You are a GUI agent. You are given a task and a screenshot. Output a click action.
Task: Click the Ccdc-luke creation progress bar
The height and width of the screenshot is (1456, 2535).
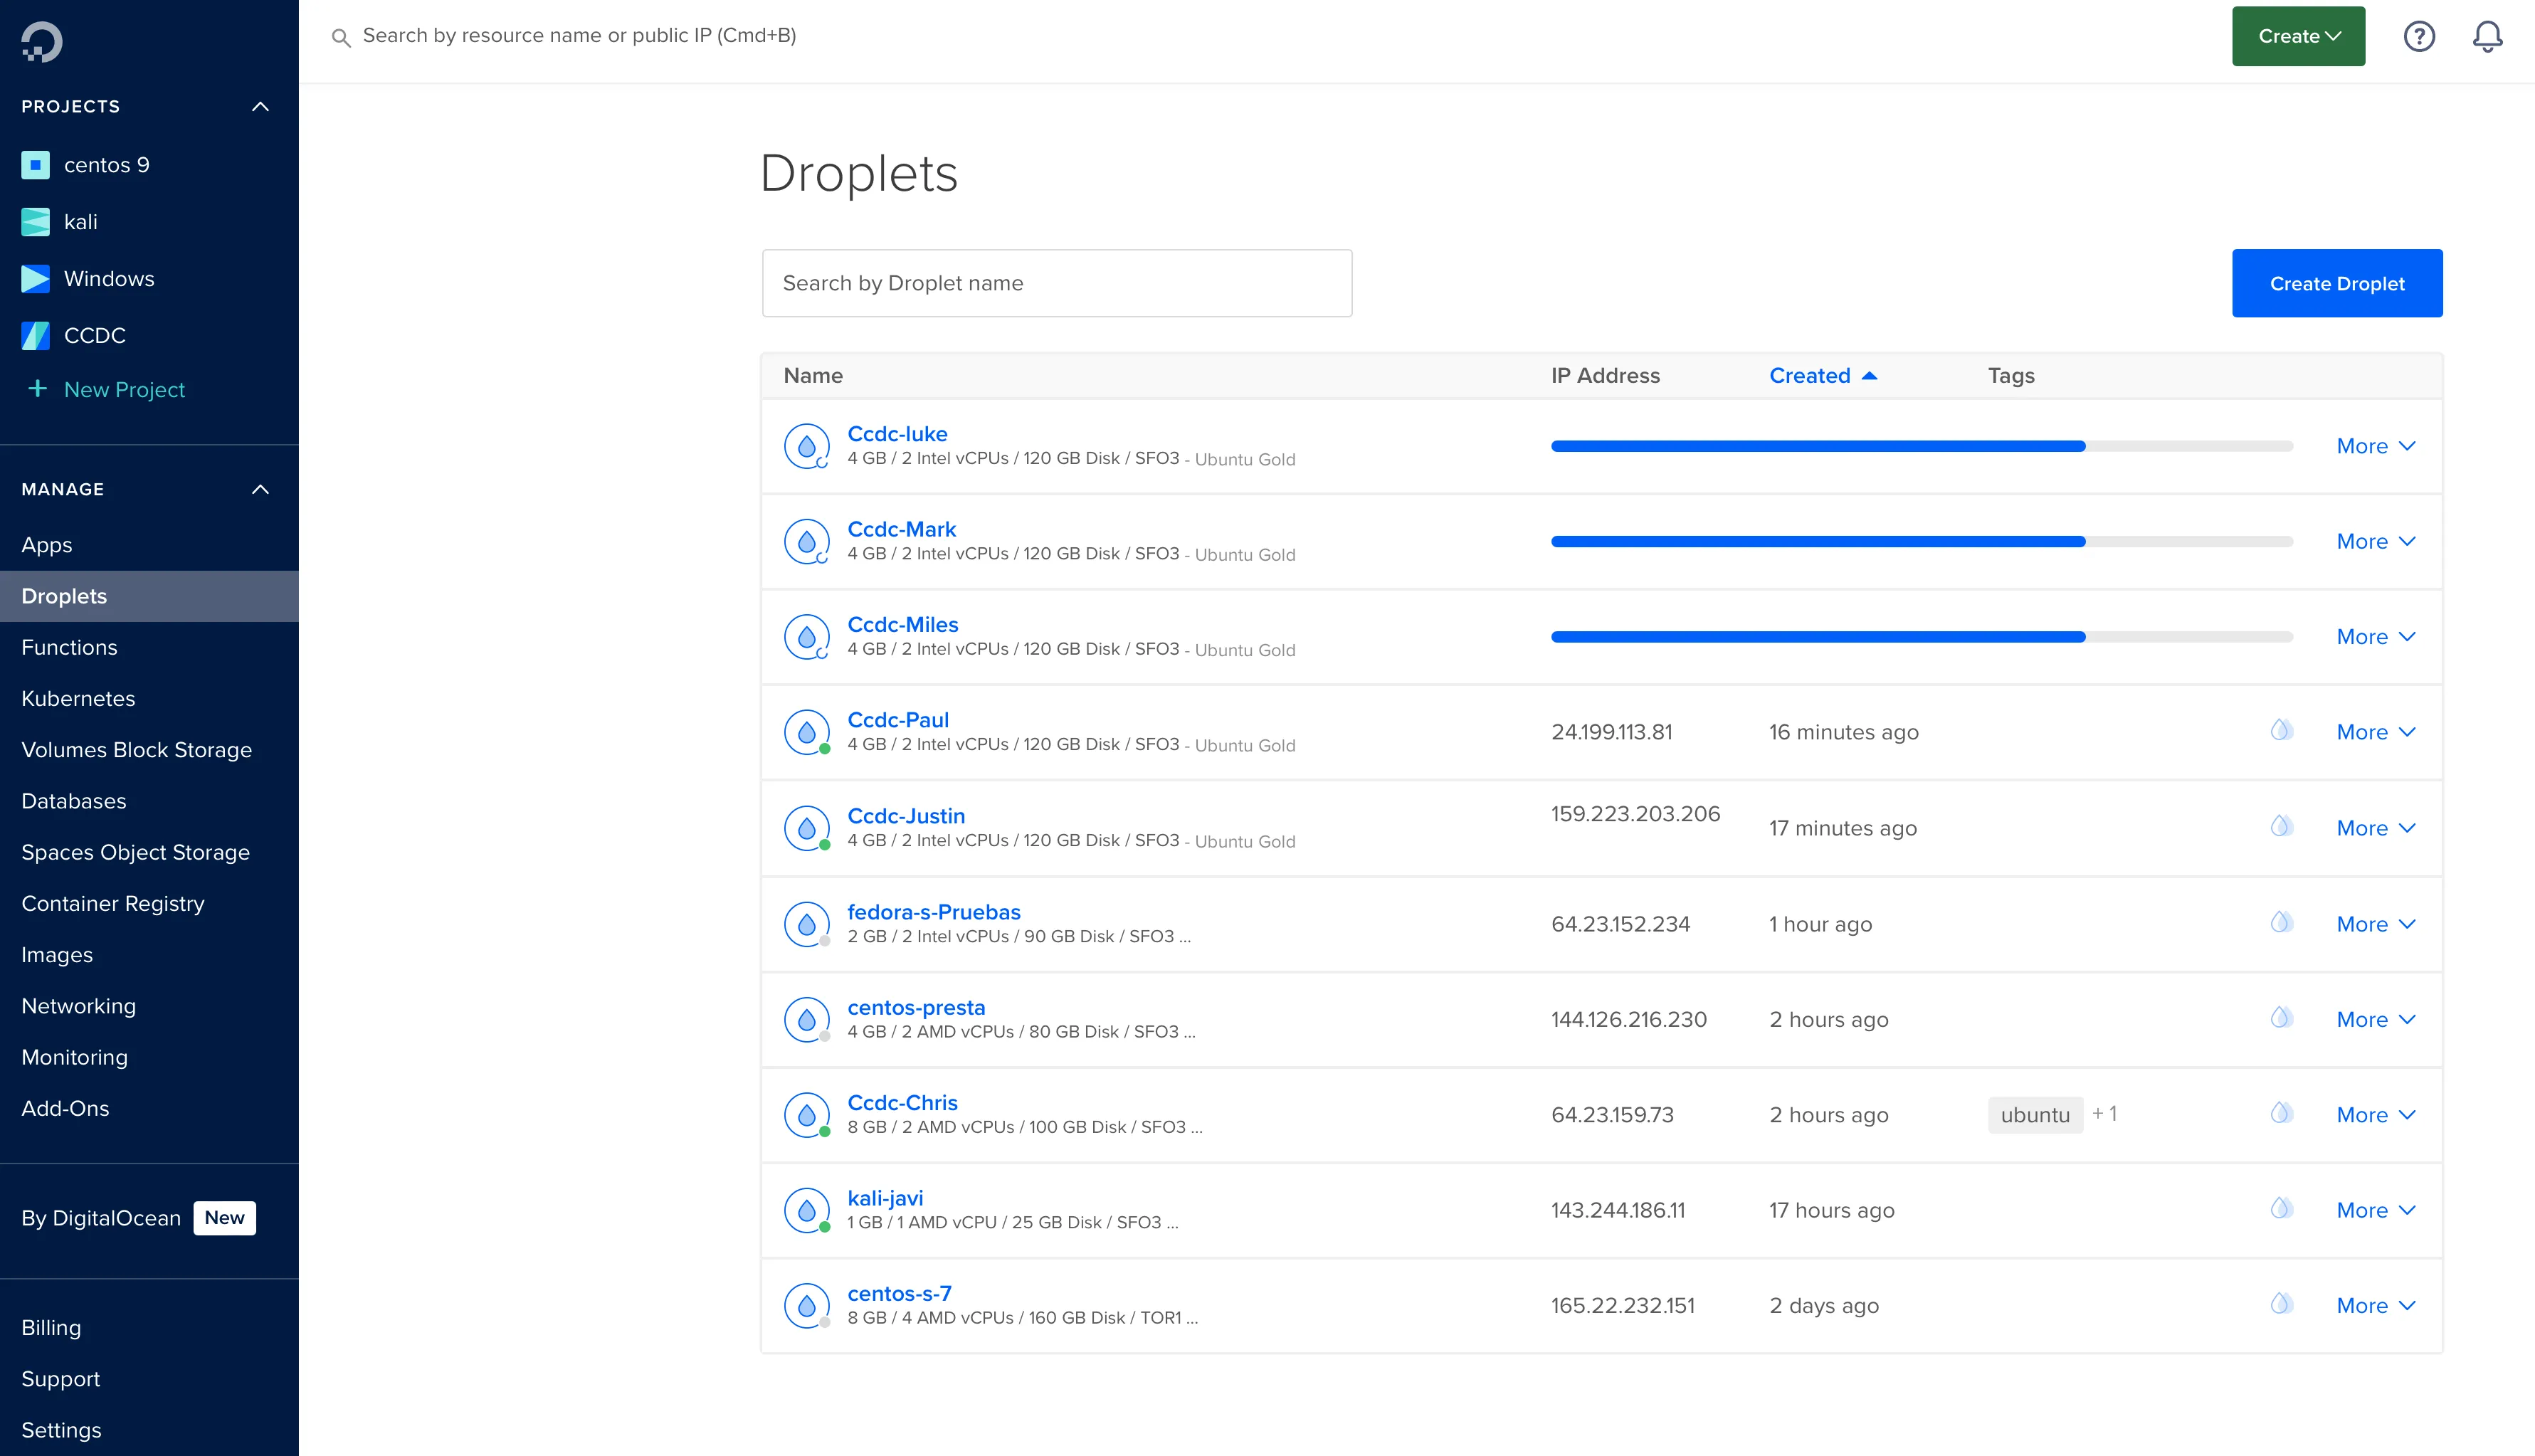coord(1920,446)
